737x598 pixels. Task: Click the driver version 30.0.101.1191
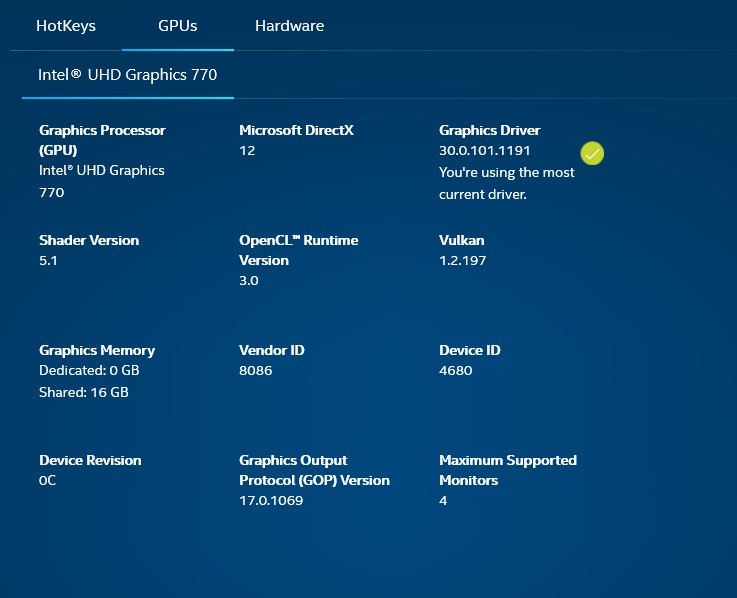(x=484, y=151)
